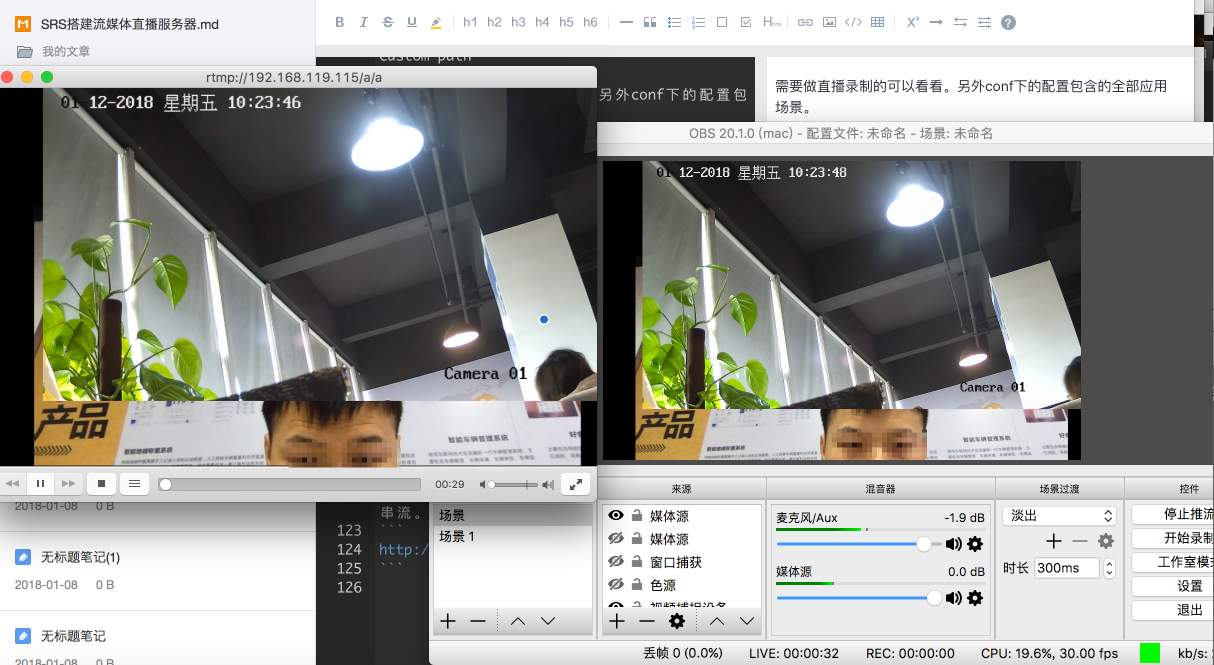
Task: Enter fullscreen in the rtmp player
Action: 575,484
